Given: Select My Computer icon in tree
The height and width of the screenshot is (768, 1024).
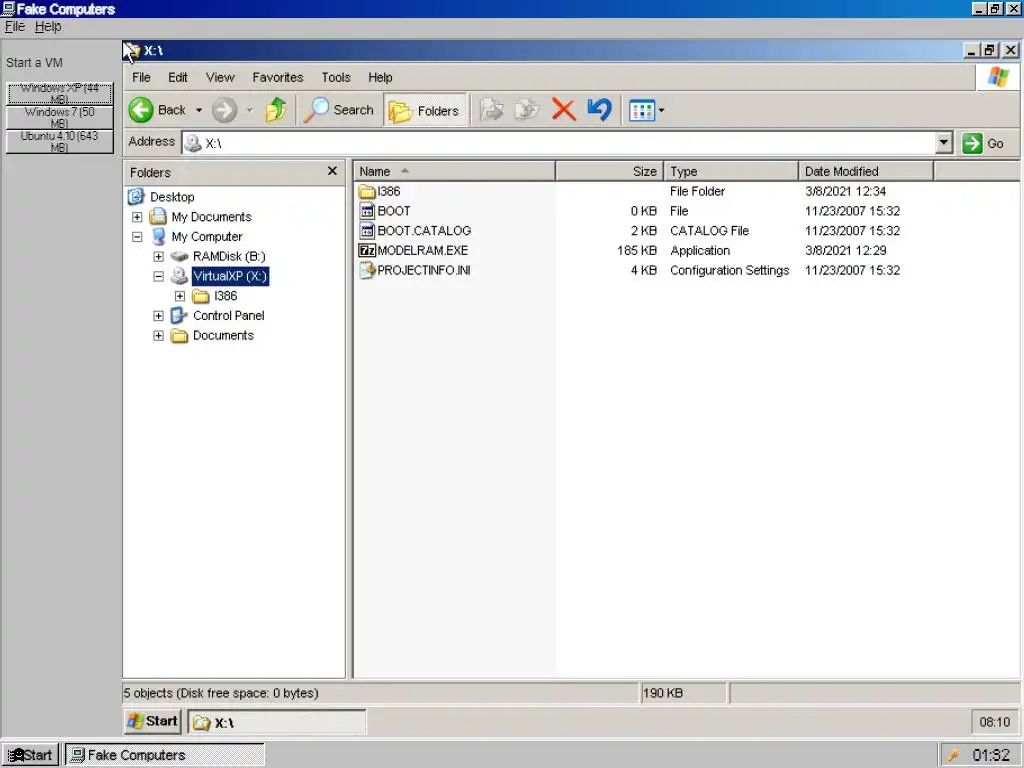Looking at the screenshot, I should click(x=158, y=236).
